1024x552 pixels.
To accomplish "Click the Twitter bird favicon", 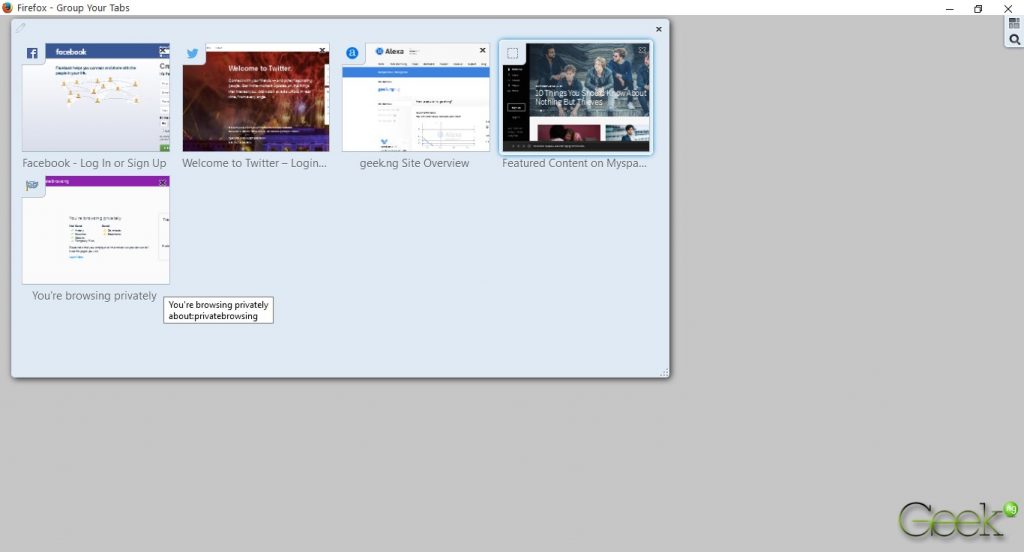I will tap(193, 54).
